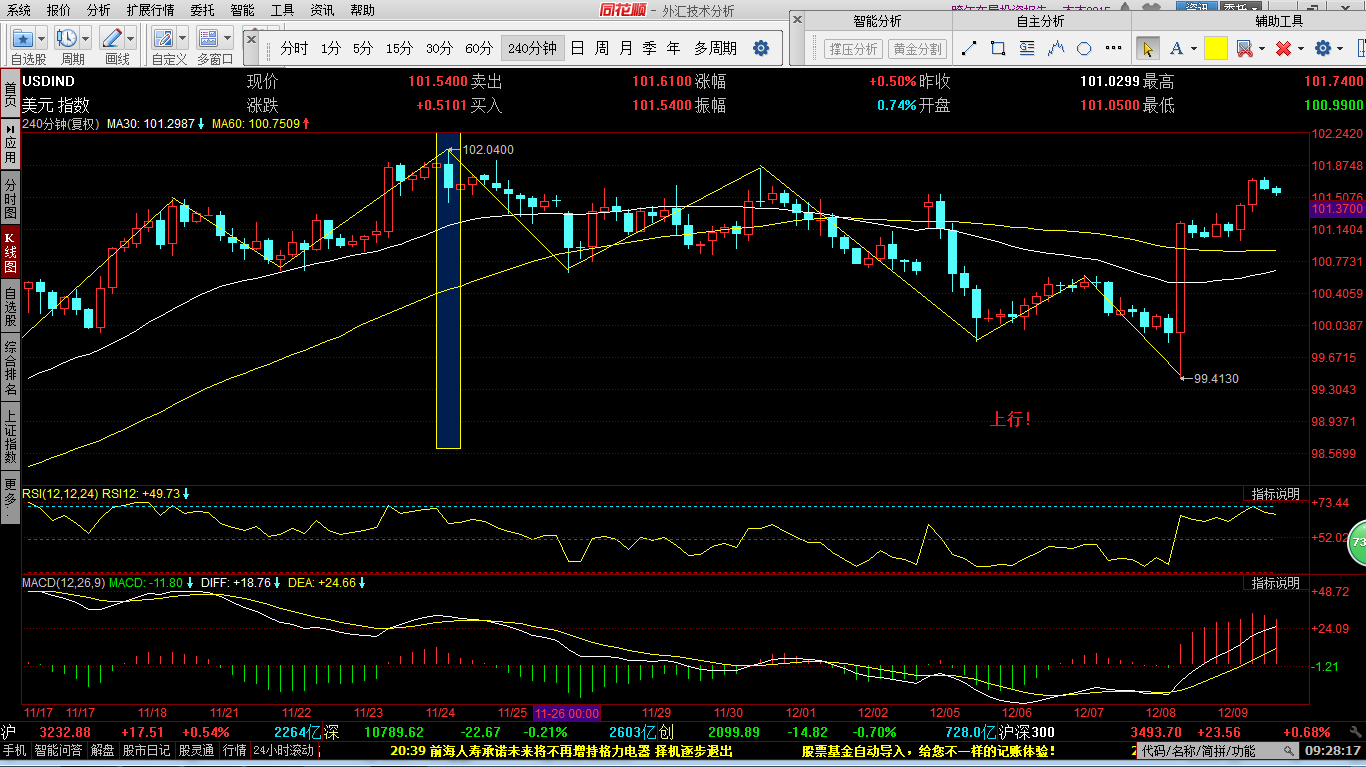Open the 多窗口 multi-window icon
Image resolution: width=1366 pixels, height=767 pixels.
tap(208, 39)
